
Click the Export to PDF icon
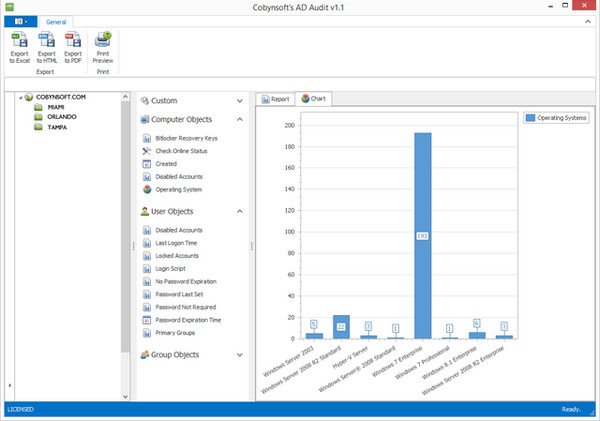tap(73, 40)
